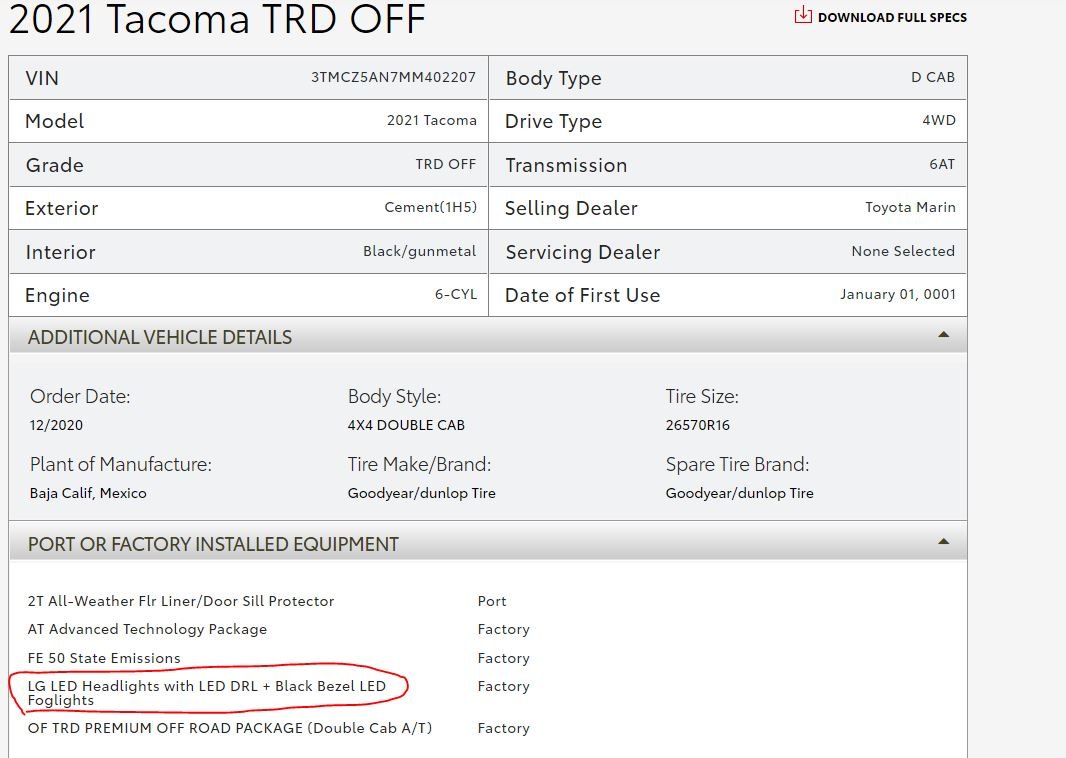Click the PORT OR FACTORY INSTALLED EQUIPMENT header
The height and width of the screenshot is (758, 1066).
tap(213, 544)
